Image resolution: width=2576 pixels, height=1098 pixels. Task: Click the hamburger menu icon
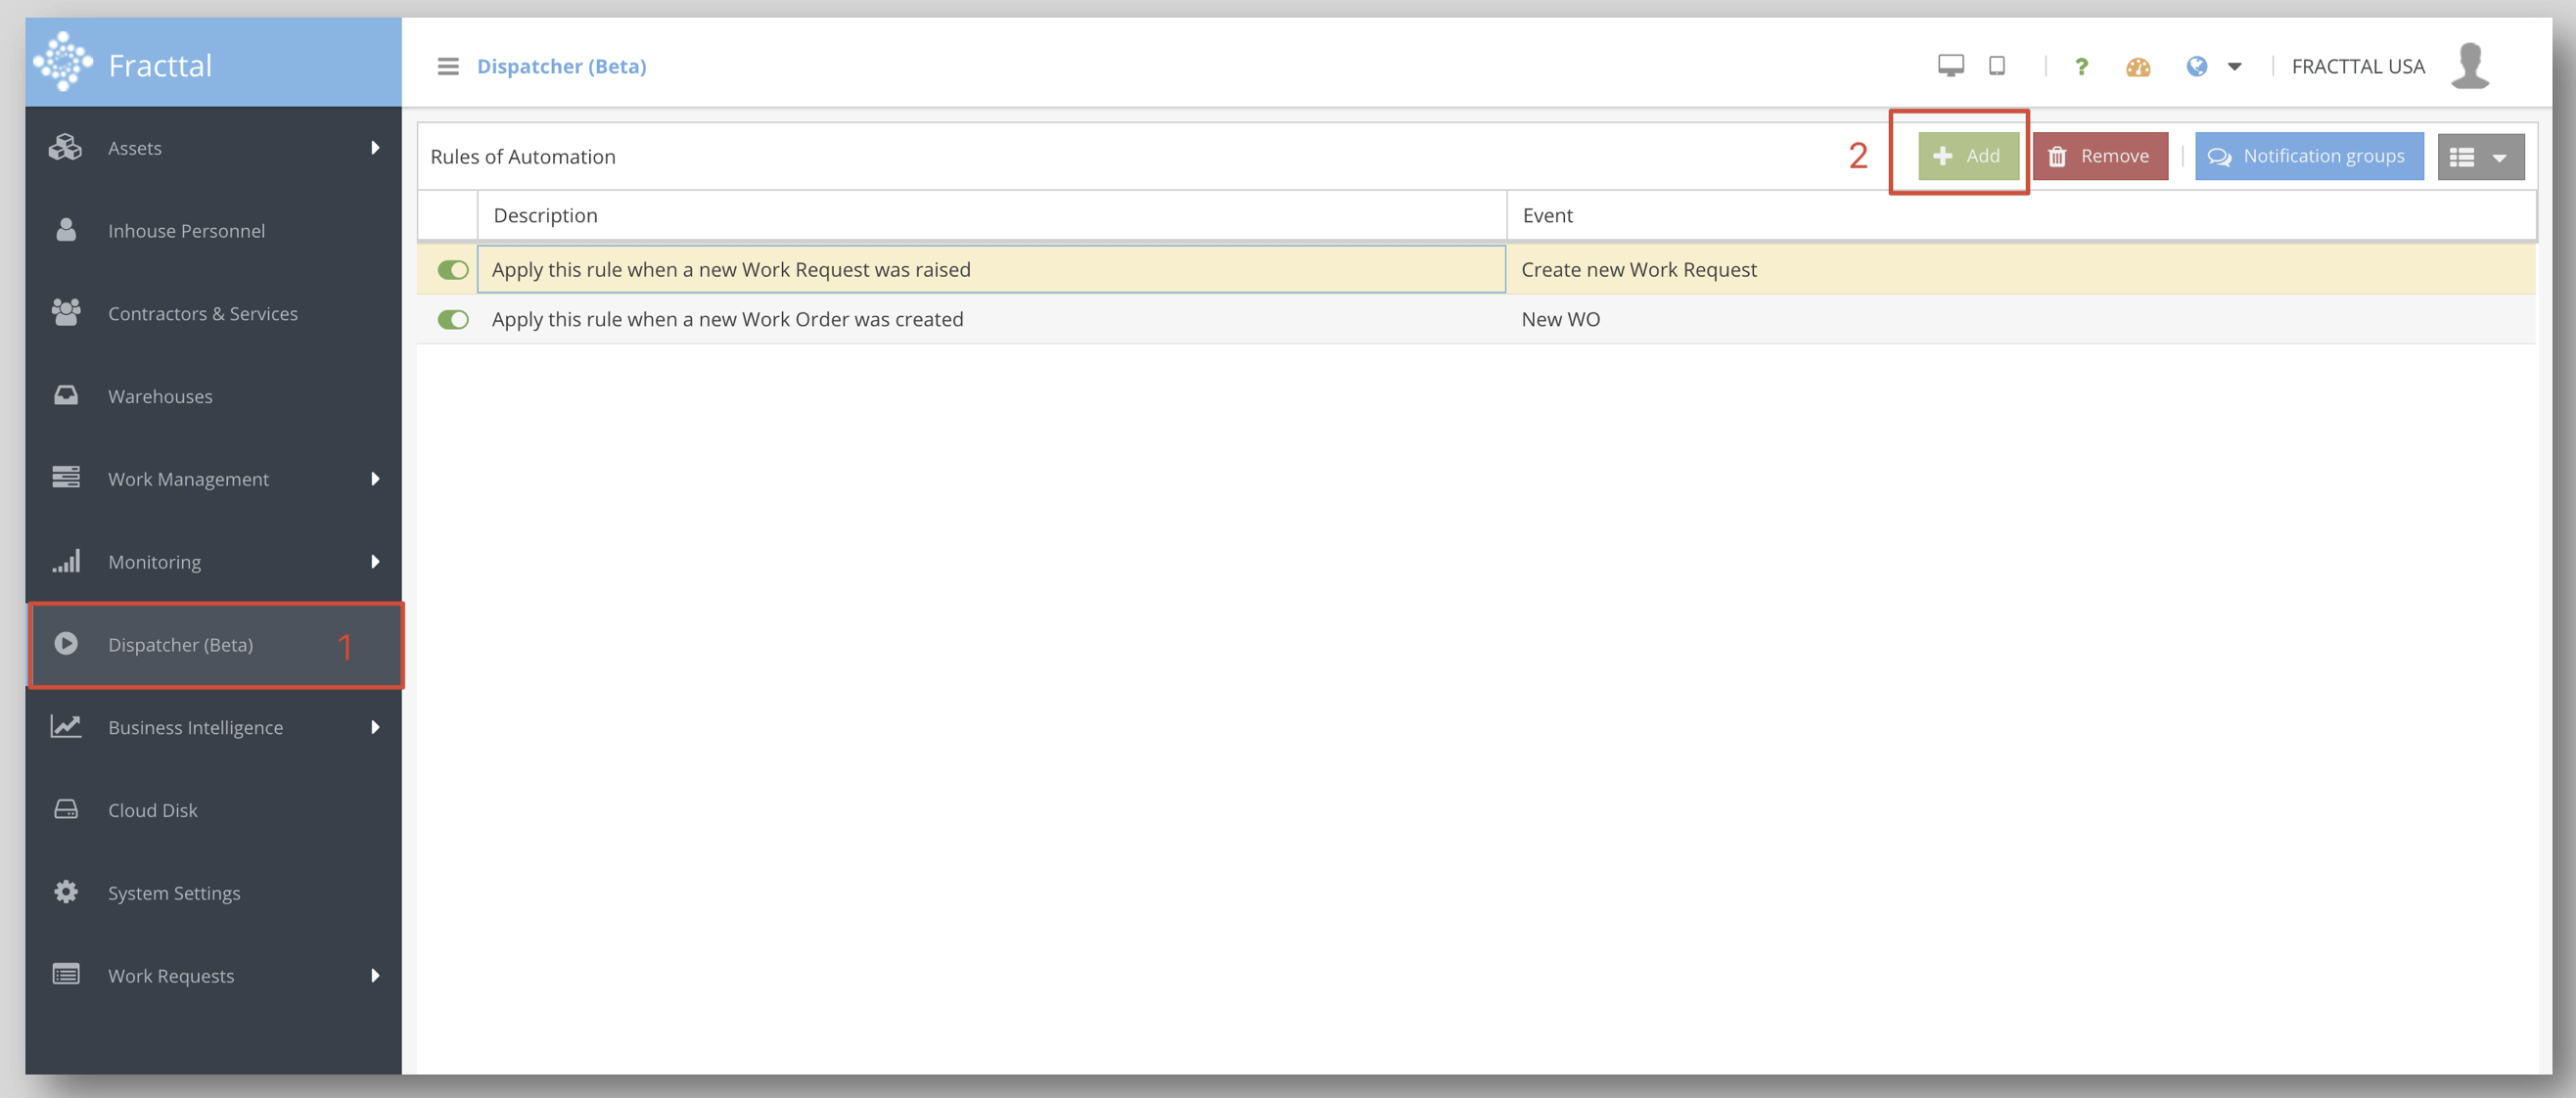pos(448,66)
